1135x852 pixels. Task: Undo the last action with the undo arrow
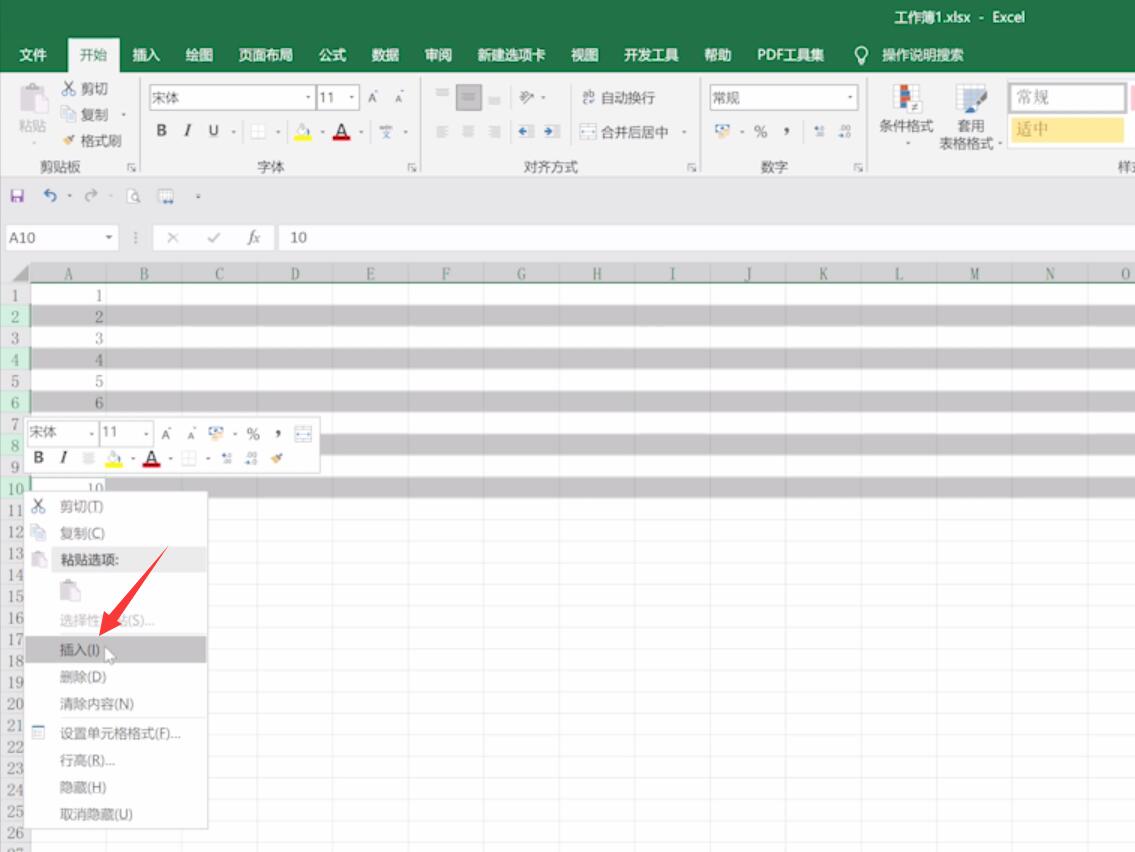coord(49,195)
